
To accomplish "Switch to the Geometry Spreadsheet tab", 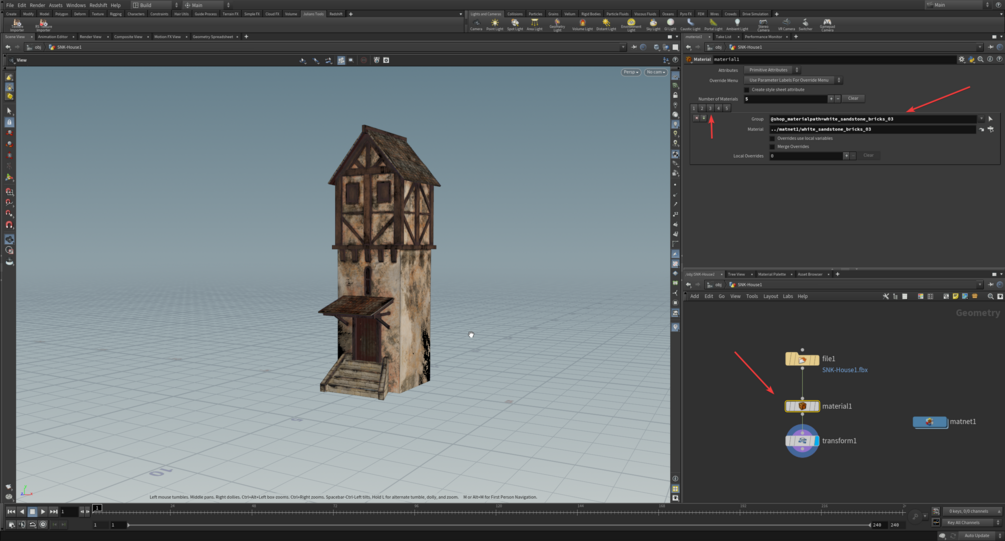I will point(213,37).
